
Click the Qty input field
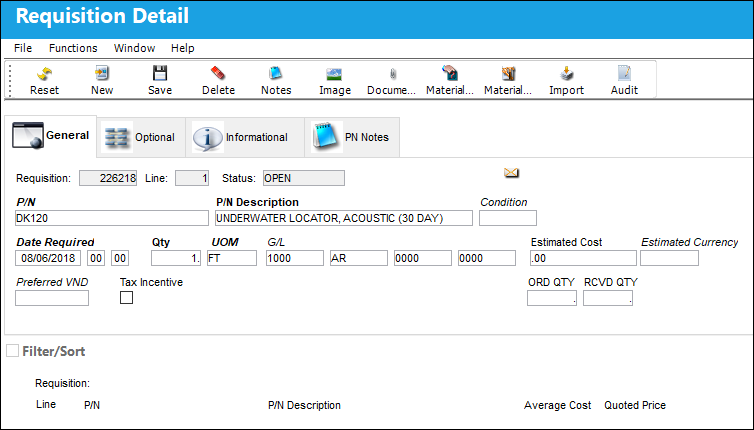(x=176, y=258)
